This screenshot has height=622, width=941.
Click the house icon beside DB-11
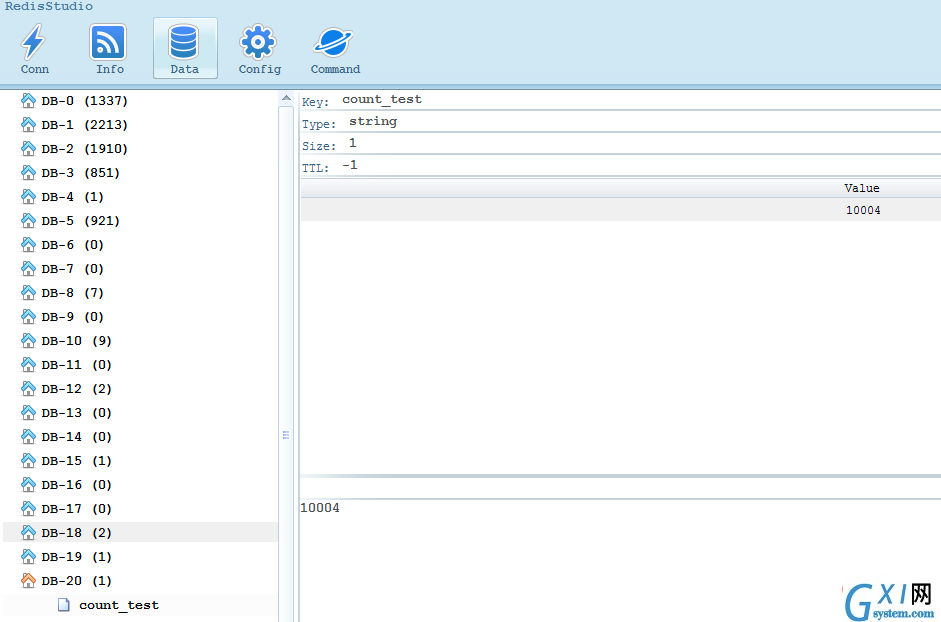[28, 364]
